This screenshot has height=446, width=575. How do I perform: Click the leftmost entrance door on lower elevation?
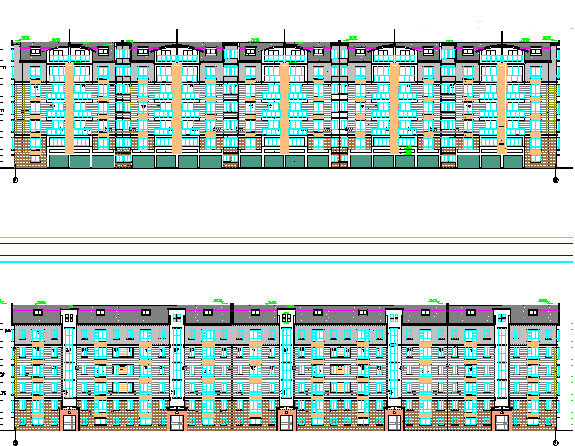69,423
